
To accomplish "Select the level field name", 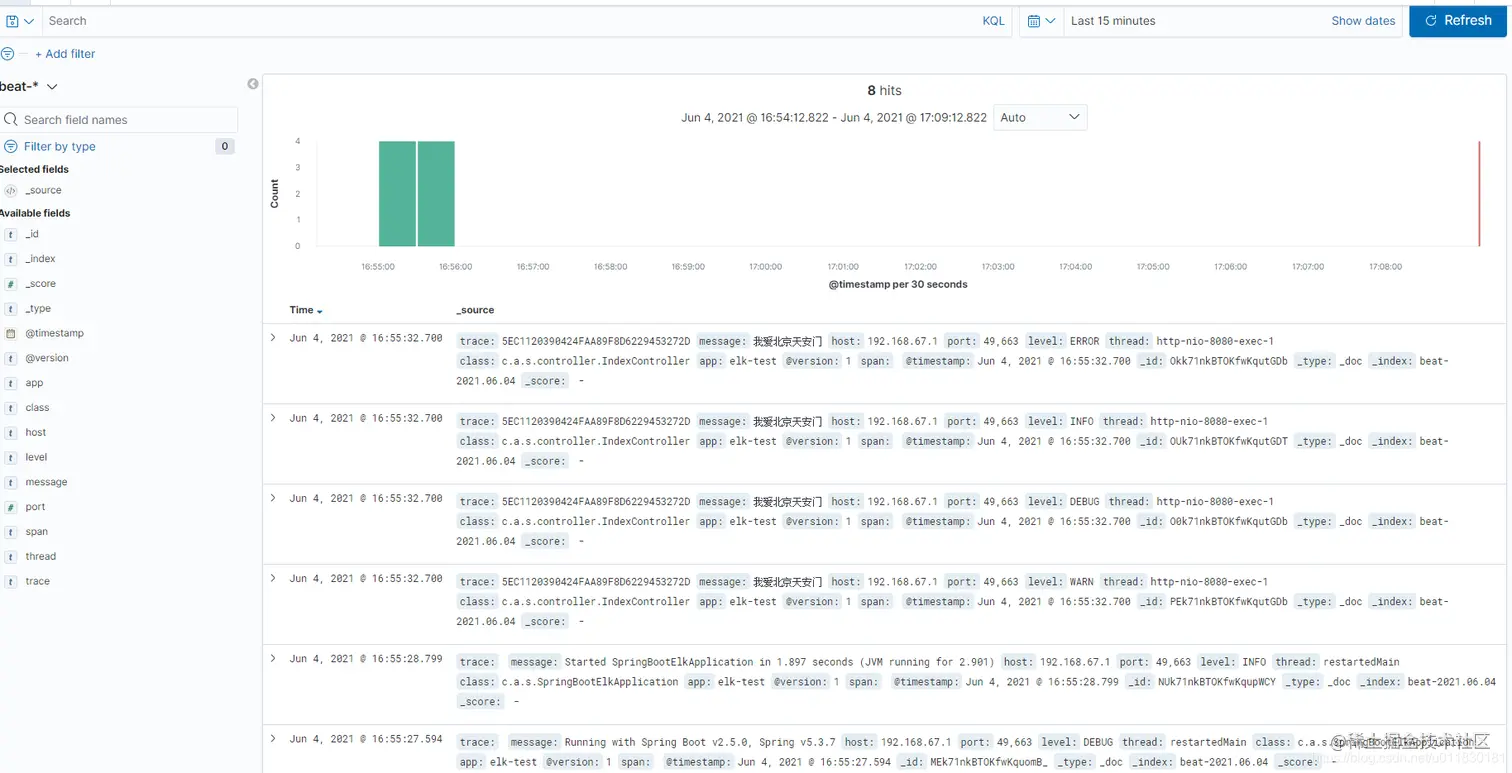I will tap(36, 457).
